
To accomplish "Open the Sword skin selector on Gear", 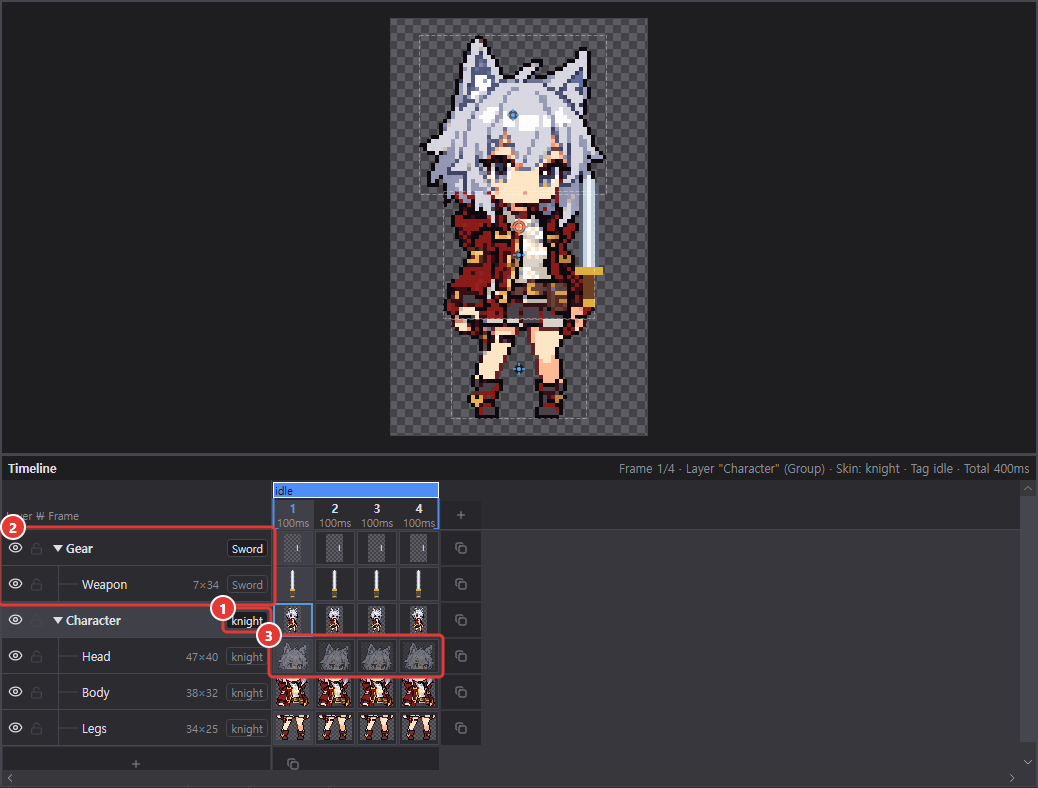I will [x=247, y=549].
